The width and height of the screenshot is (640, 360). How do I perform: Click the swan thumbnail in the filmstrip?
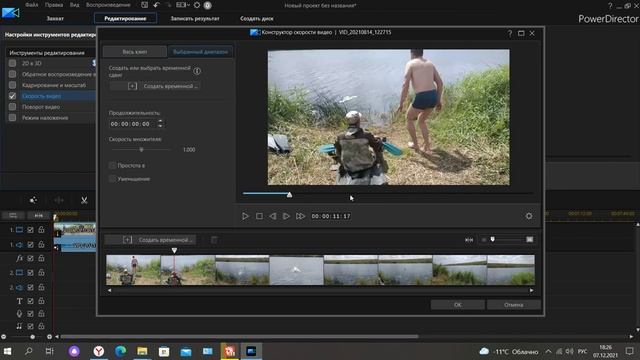tap(296, 270)
